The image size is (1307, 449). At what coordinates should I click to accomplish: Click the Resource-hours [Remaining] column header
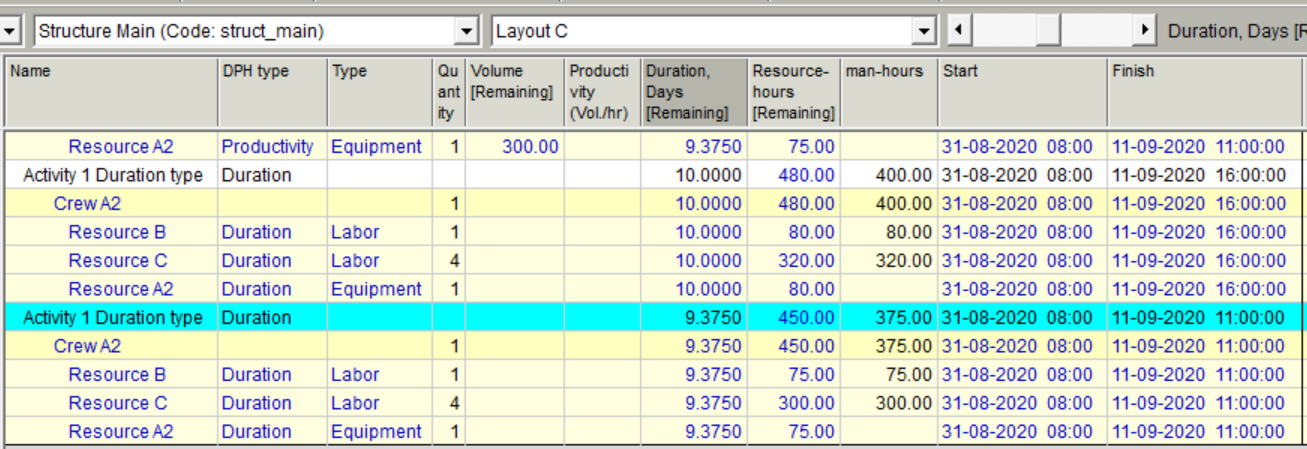point(794,92)
